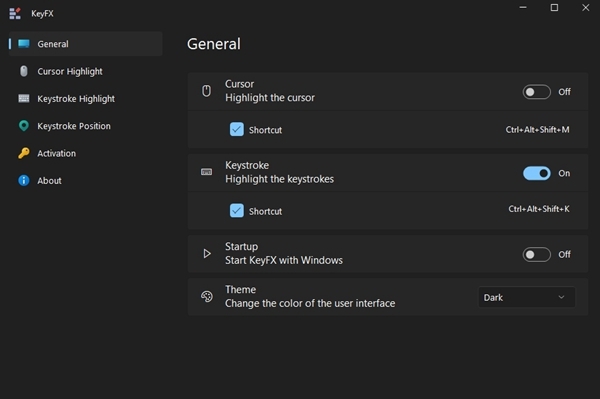Enable Start KeyFX with Windows toggle
The image size is (600, 399).
[x=536, y=254]
